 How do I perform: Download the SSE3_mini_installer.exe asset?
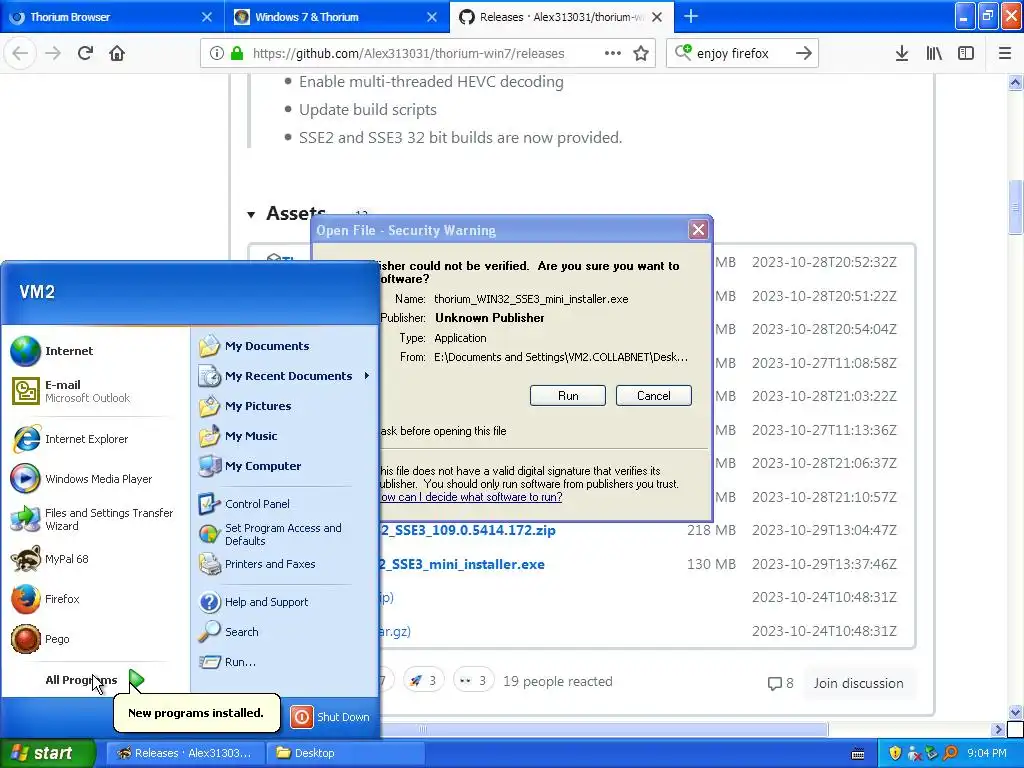[x=462, y=564]
